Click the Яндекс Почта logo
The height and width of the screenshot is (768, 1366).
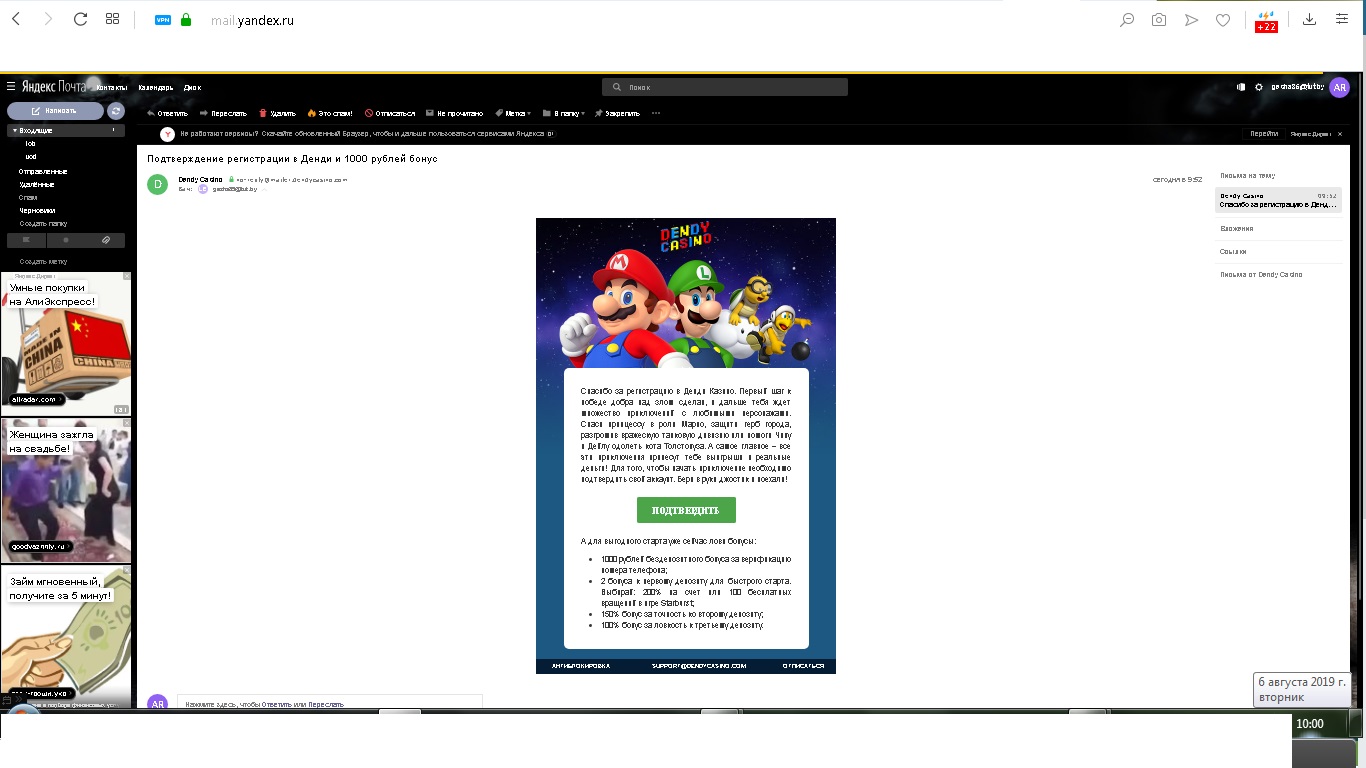point(54,87)
